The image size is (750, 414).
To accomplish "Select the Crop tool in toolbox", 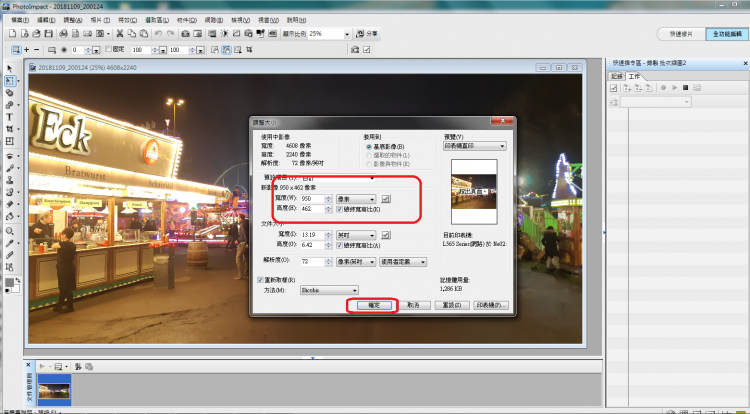I will (9, 129).
